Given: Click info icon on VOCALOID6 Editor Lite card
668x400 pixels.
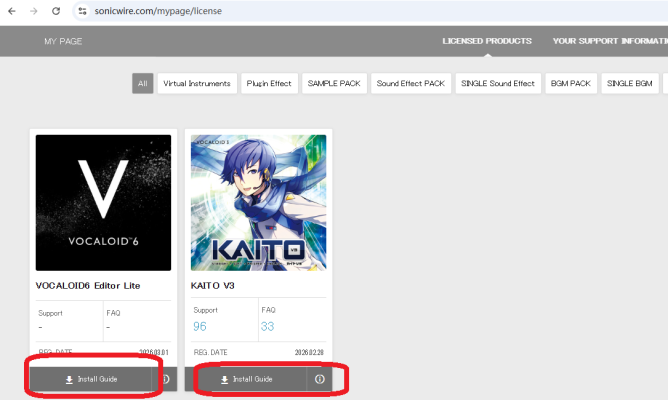Looking at the screenshot, I should [x=165, y=379].
